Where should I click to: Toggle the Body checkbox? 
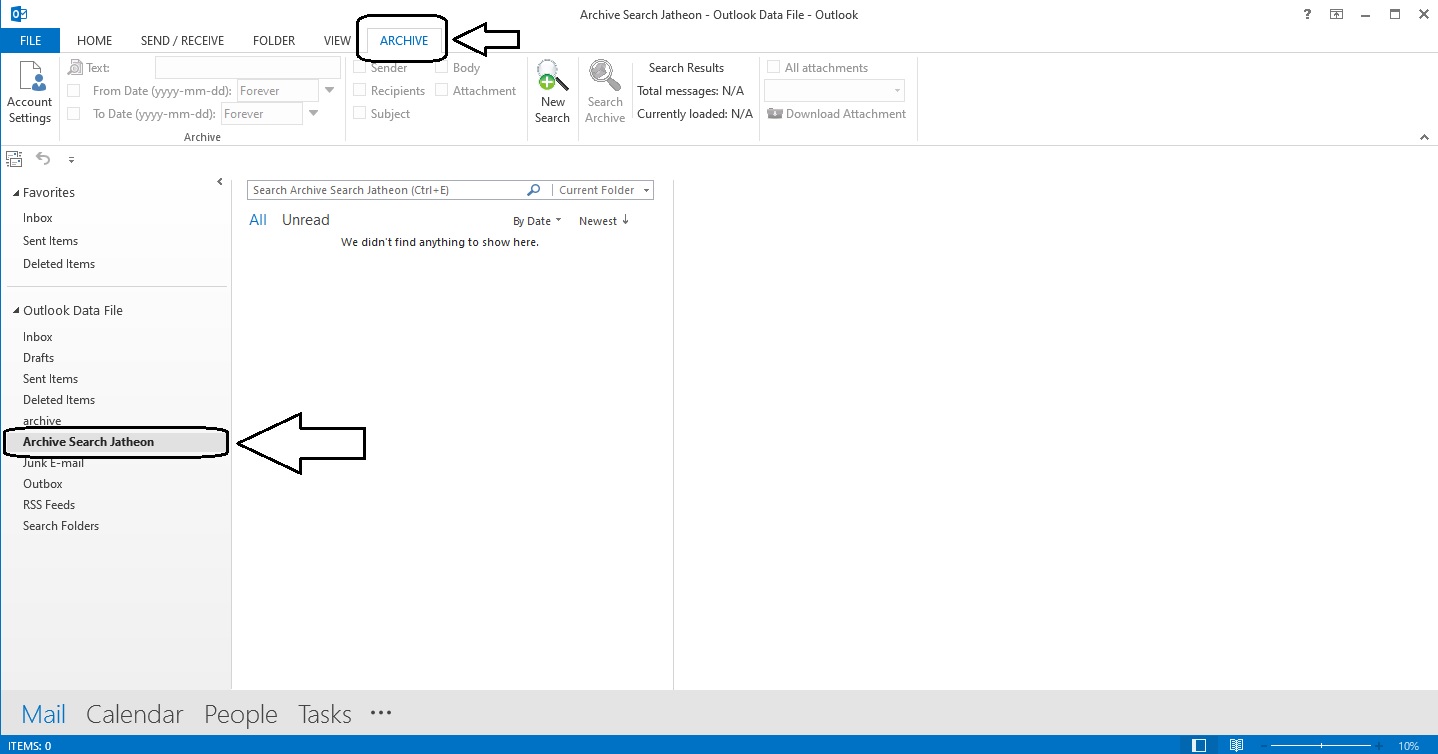coord(442,68)
